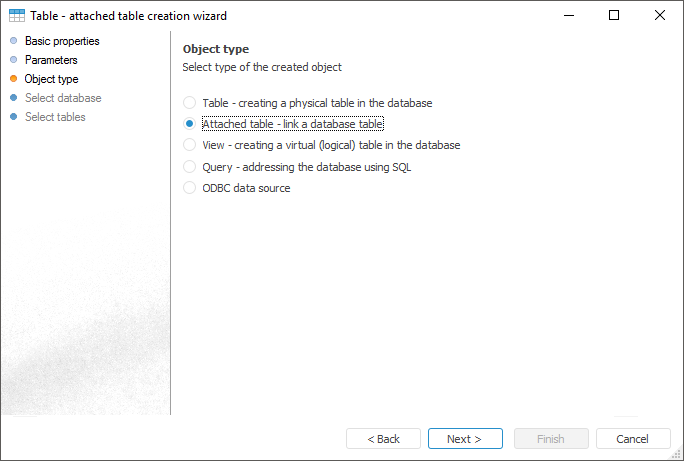Screen dimensions: 684x461
Task: Switch to the Object type step
Action: click(51, 79)
